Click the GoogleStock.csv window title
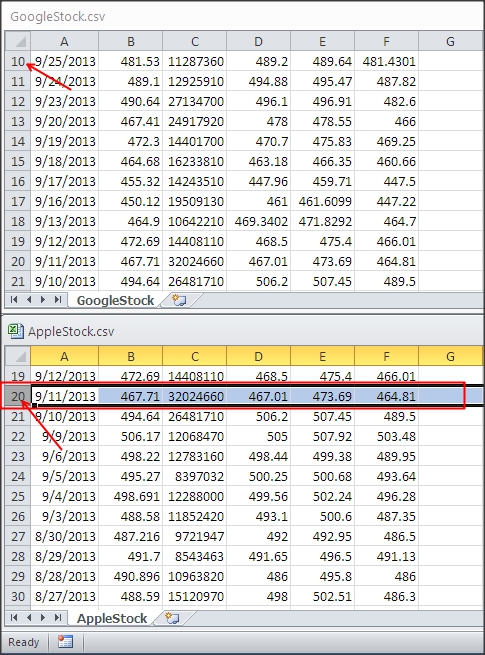The width and height of the screenshot is (485, 655). [58, 17]
